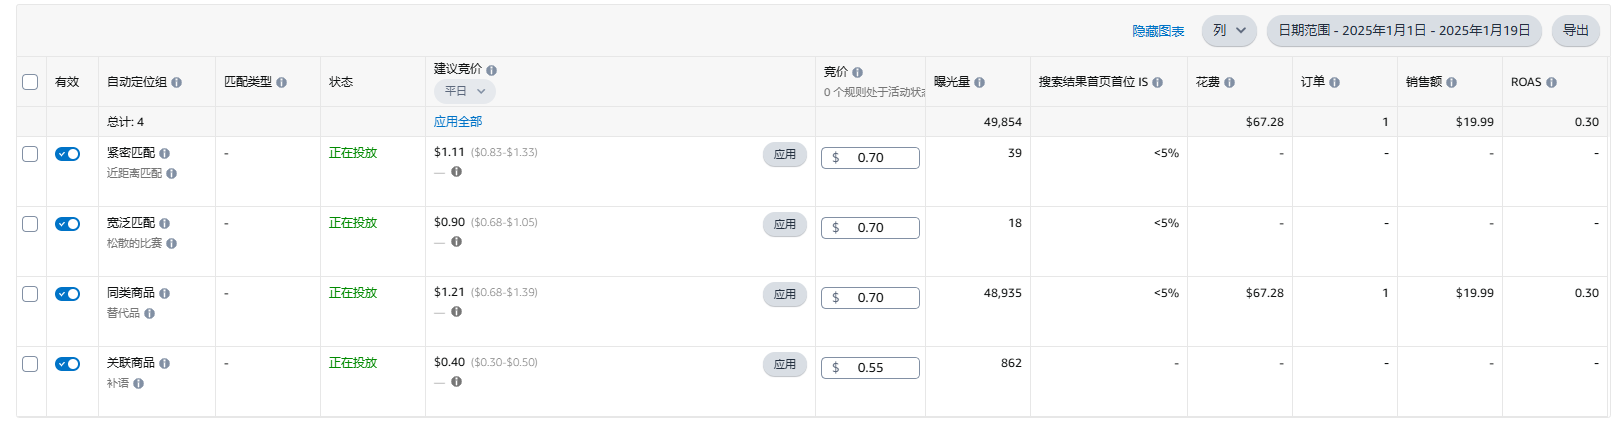Image resolution: width=1617 pixels, height=422 pixels.
Task: Click info icon next to 销售额 header
Action: coord(1451,82)
